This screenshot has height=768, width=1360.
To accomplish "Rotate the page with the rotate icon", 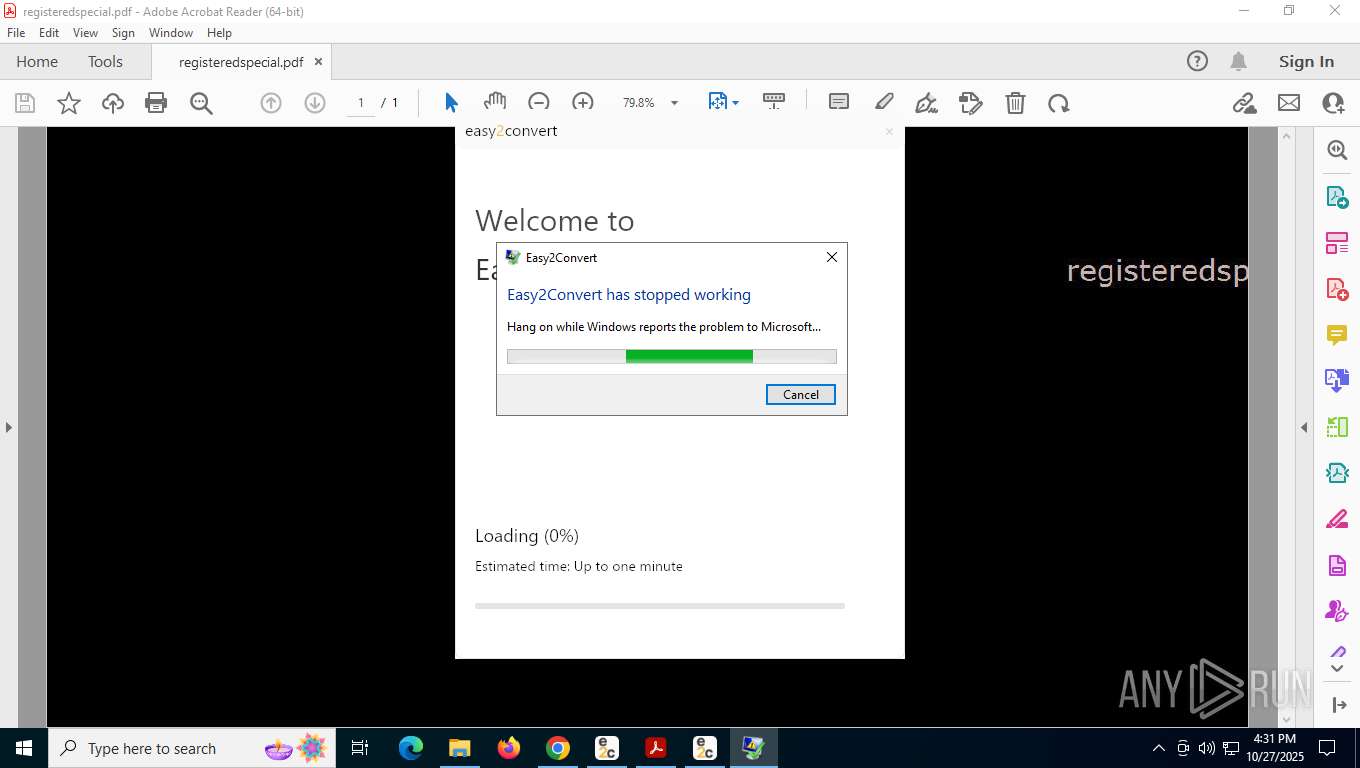I will [x=1059, y=103].
